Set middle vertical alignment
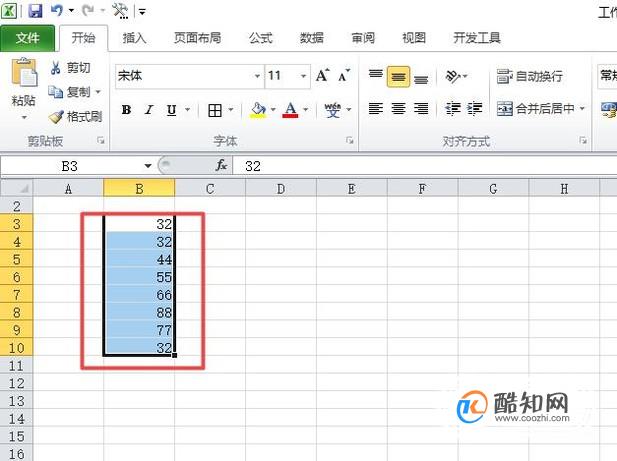This screenshot has height=461, width=617. click(x=398, y=77)
